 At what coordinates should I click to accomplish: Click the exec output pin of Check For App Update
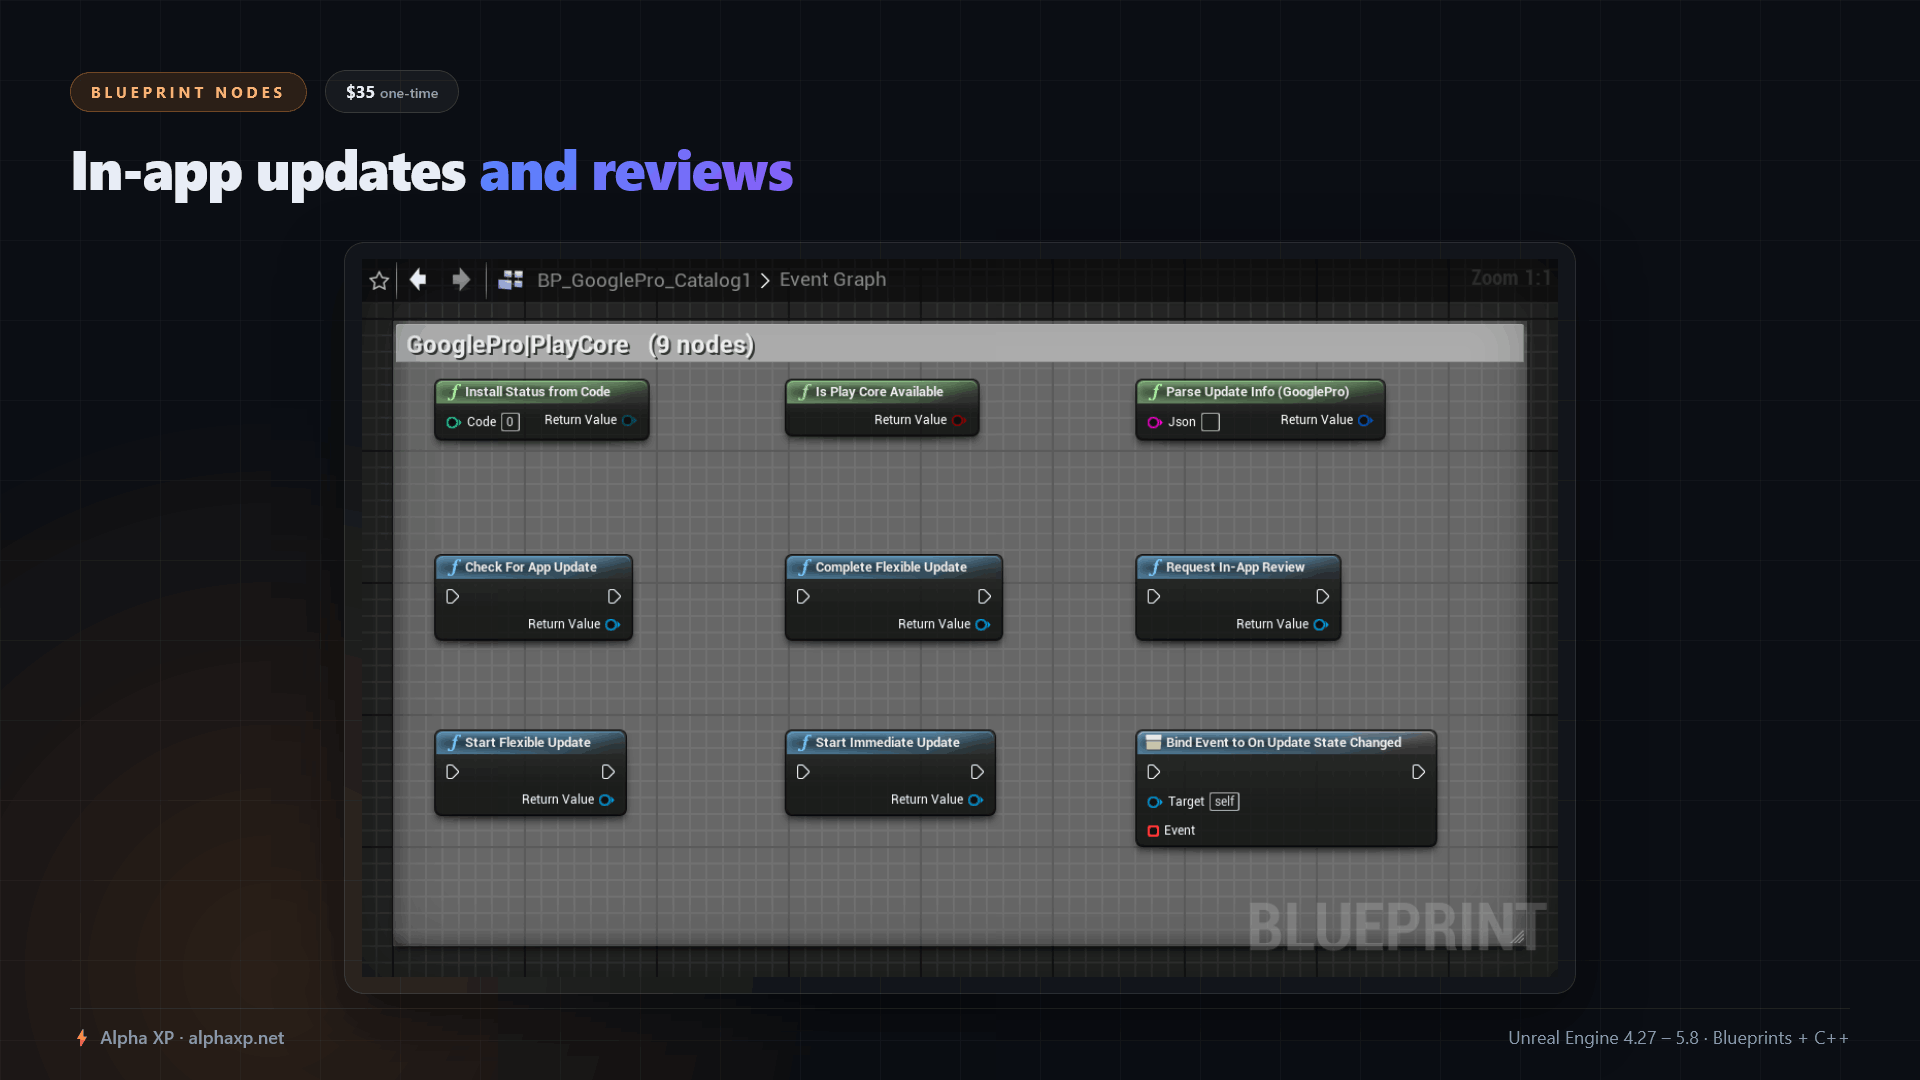pos(614,596)
